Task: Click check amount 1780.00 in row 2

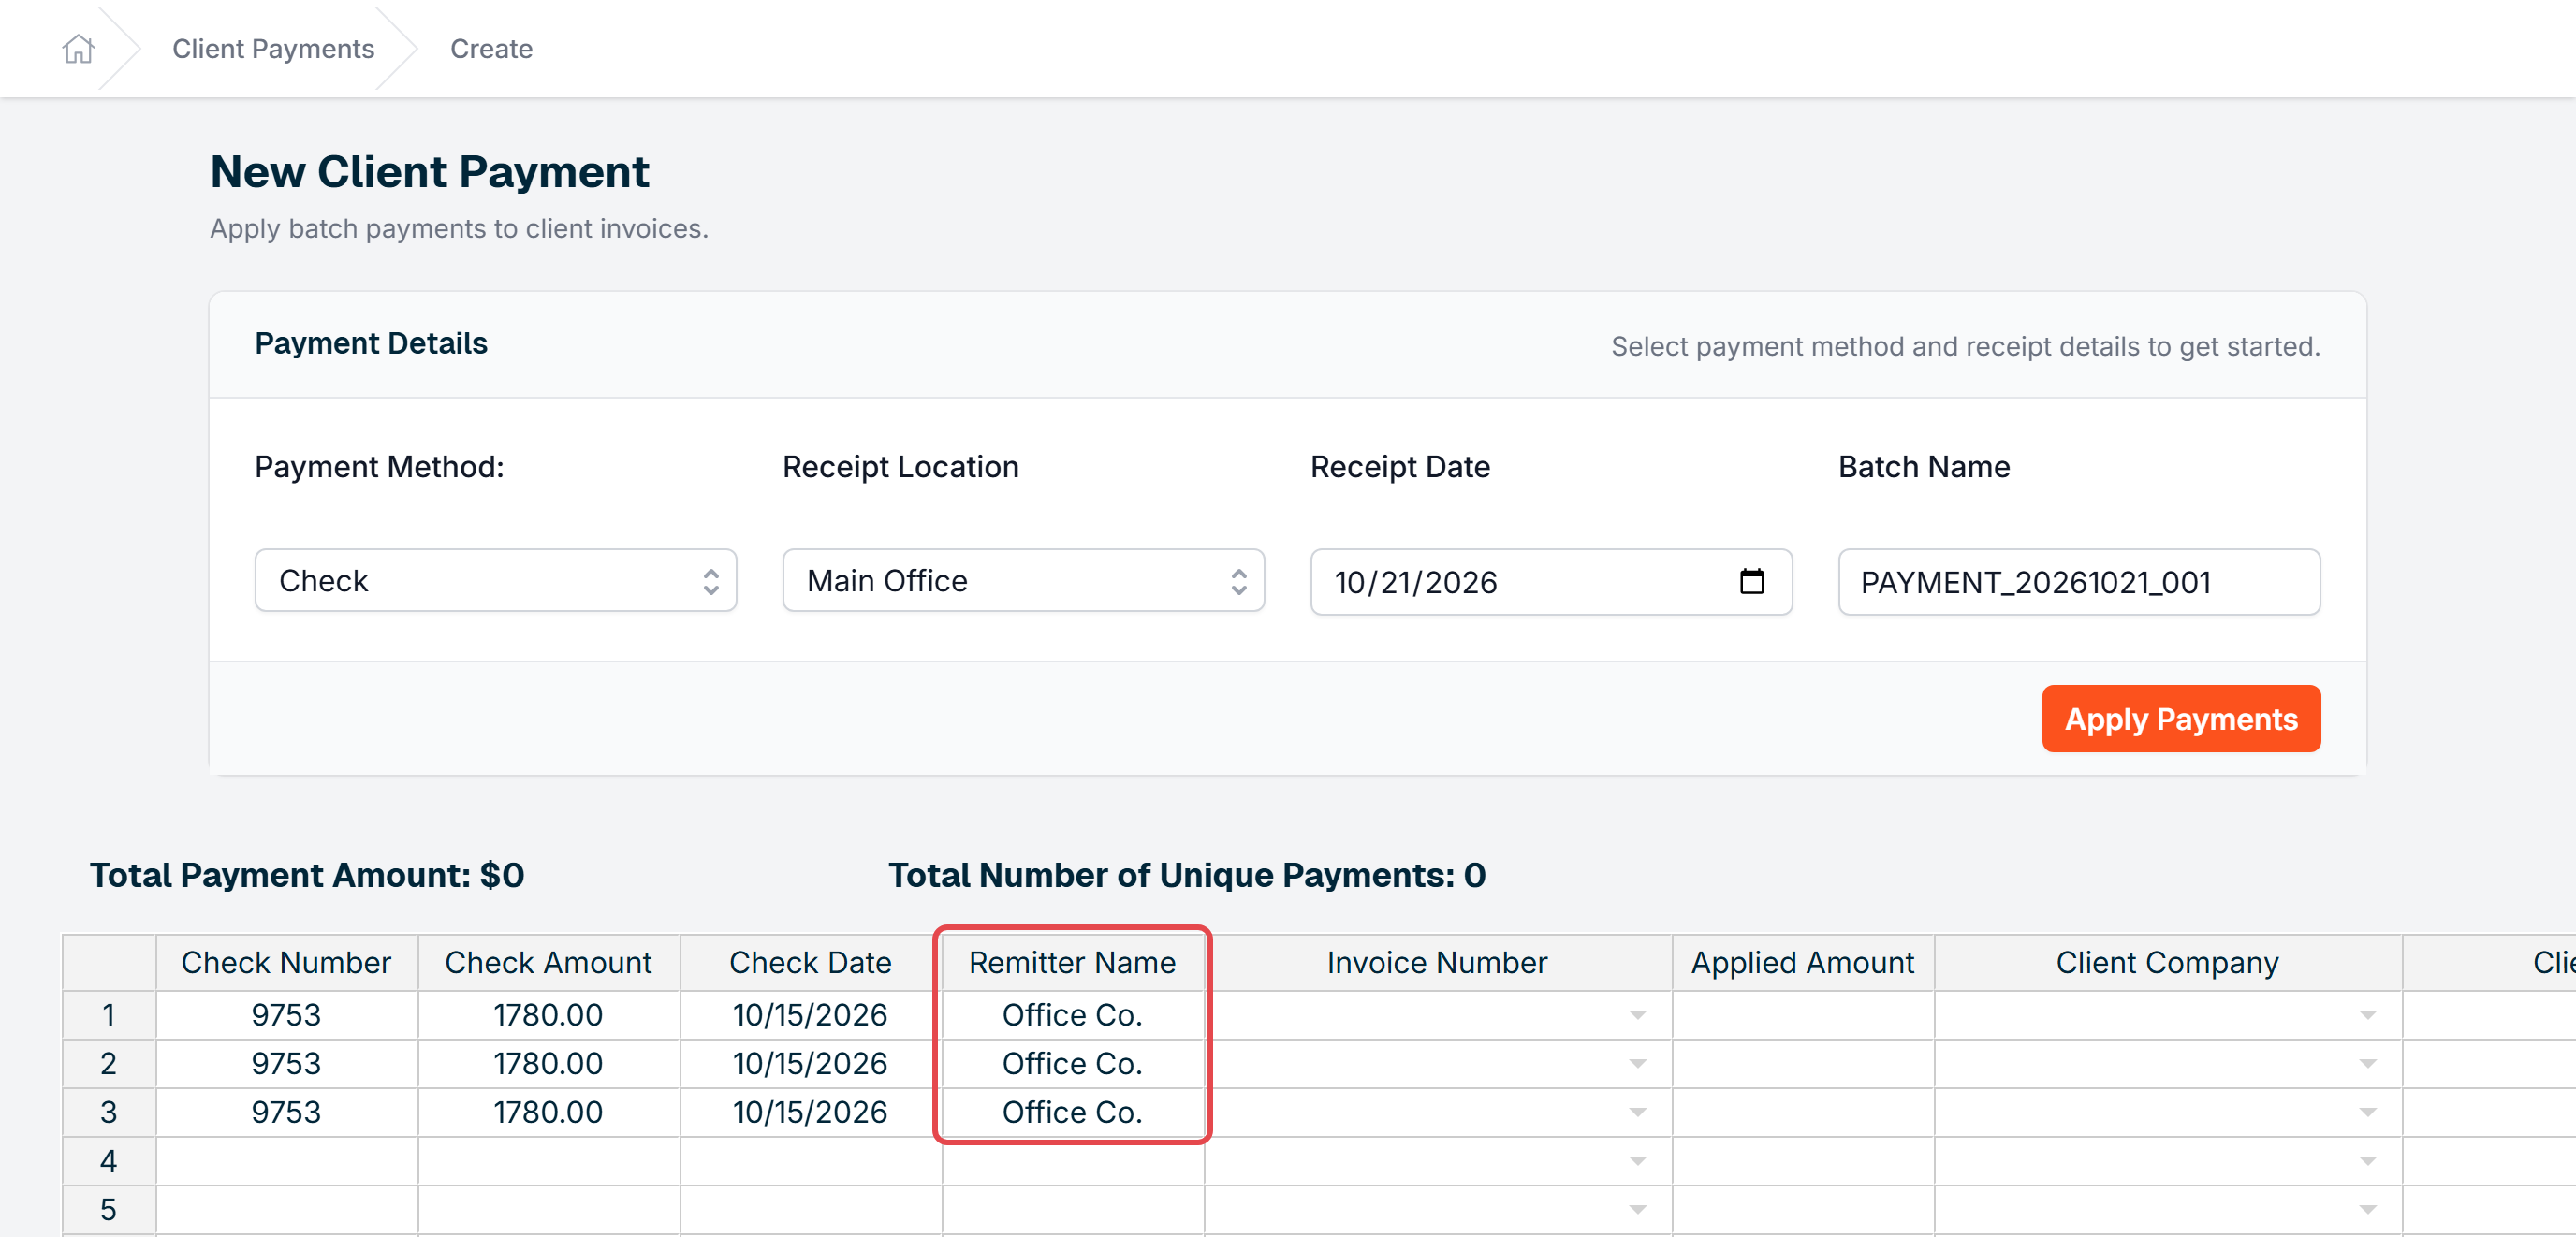Action: pyautogui.click(x=548, y=1063)
